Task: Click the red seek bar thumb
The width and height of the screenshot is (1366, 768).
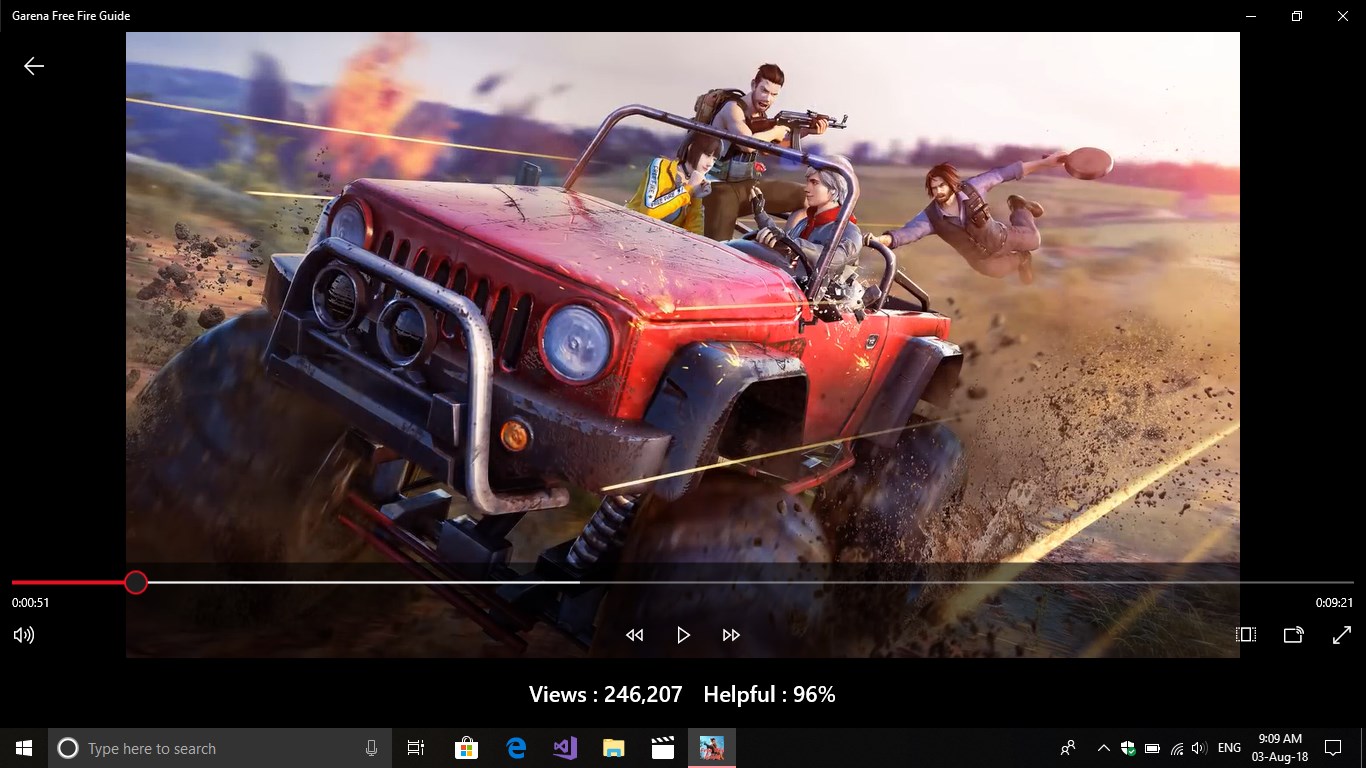Action: [x=136, y=582]
